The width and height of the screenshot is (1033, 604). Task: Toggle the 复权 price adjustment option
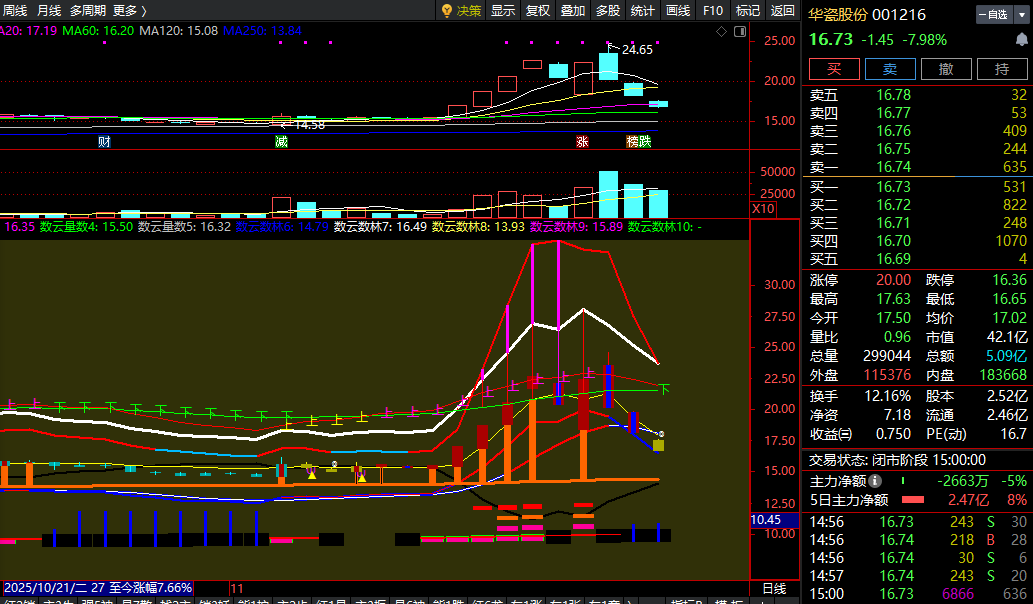tap(538, 11)
